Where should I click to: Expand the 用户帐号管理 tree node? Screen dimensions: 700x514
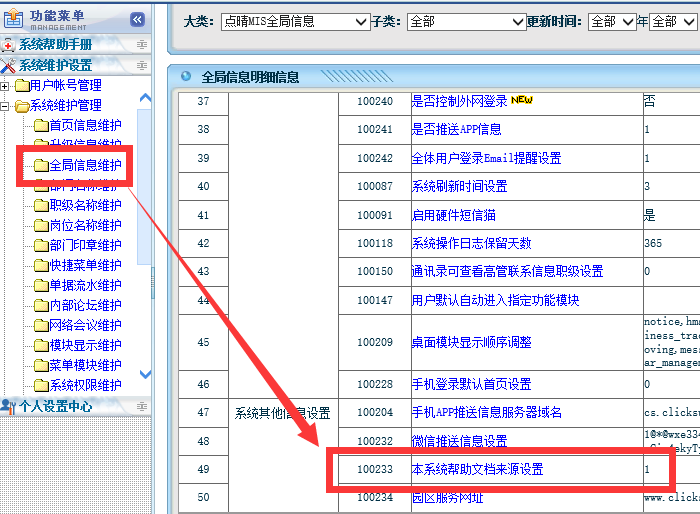pos(6,86)
